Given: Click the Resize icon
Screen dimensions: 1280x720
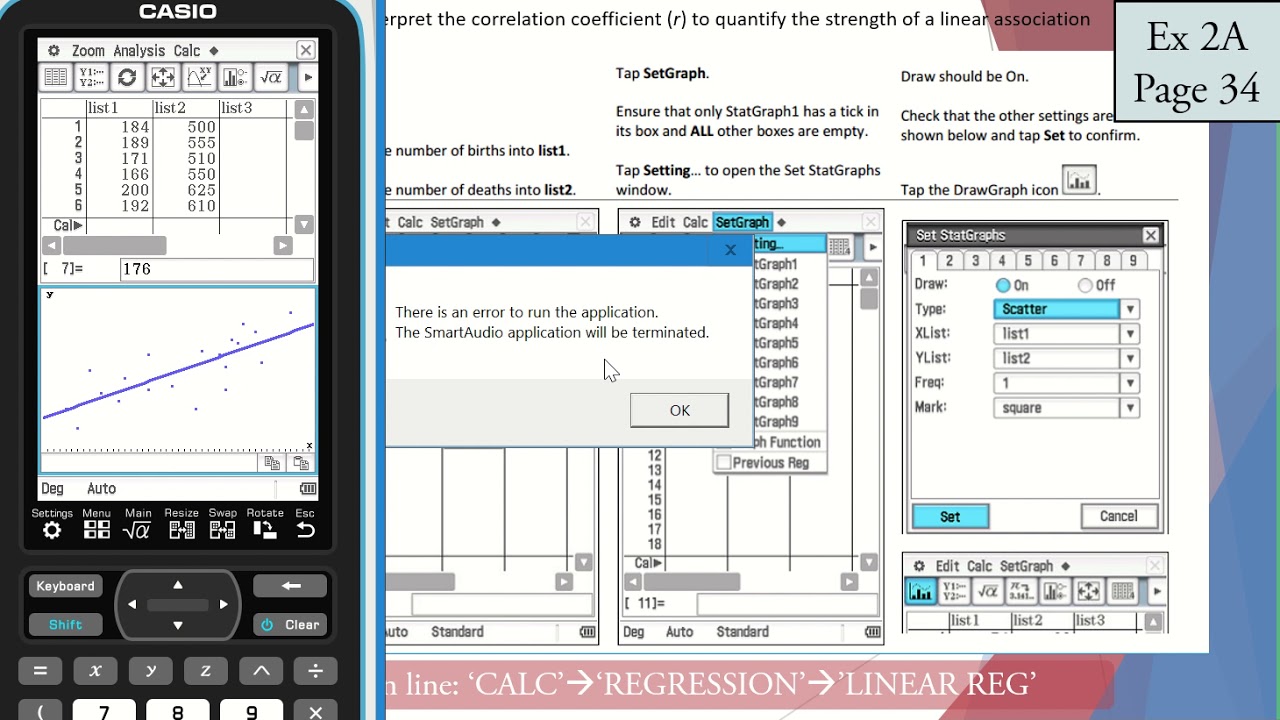Looking at the screenshot, I should [x=181, y=530].
